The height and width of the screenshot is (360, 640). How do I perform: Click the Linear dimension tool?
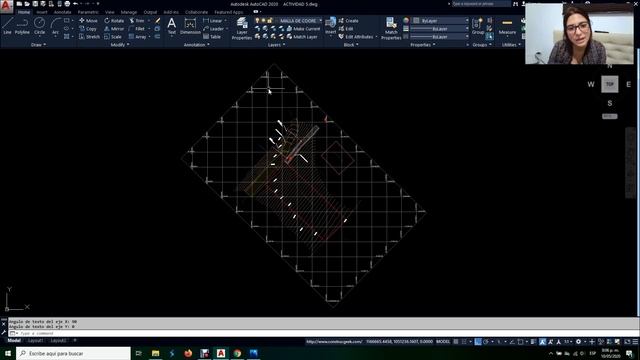tap(213, 20)
